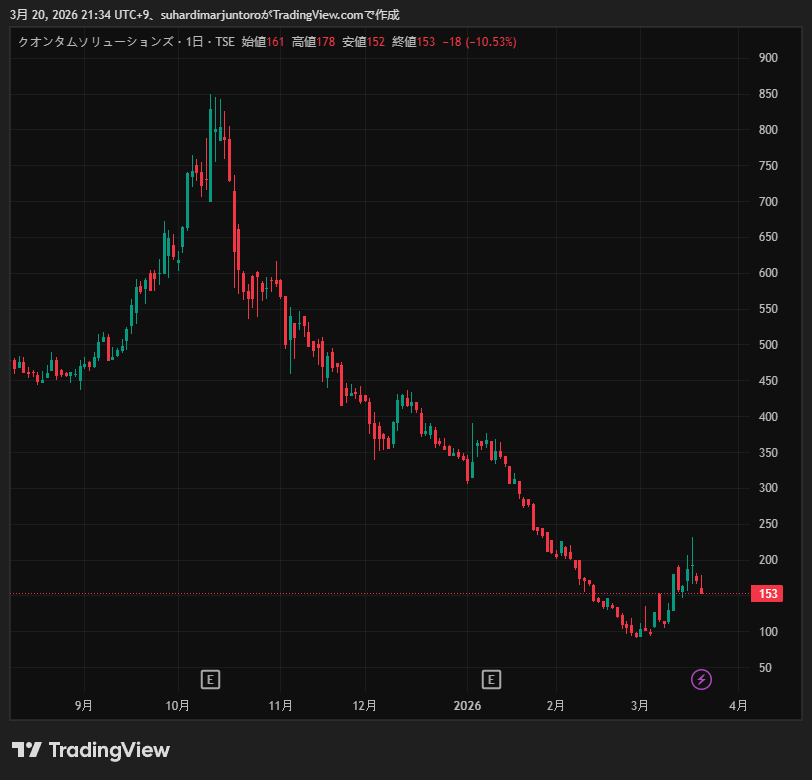Click the 12月 time axis label
This screenshot has width=812, height=780.
pos(365,705)
